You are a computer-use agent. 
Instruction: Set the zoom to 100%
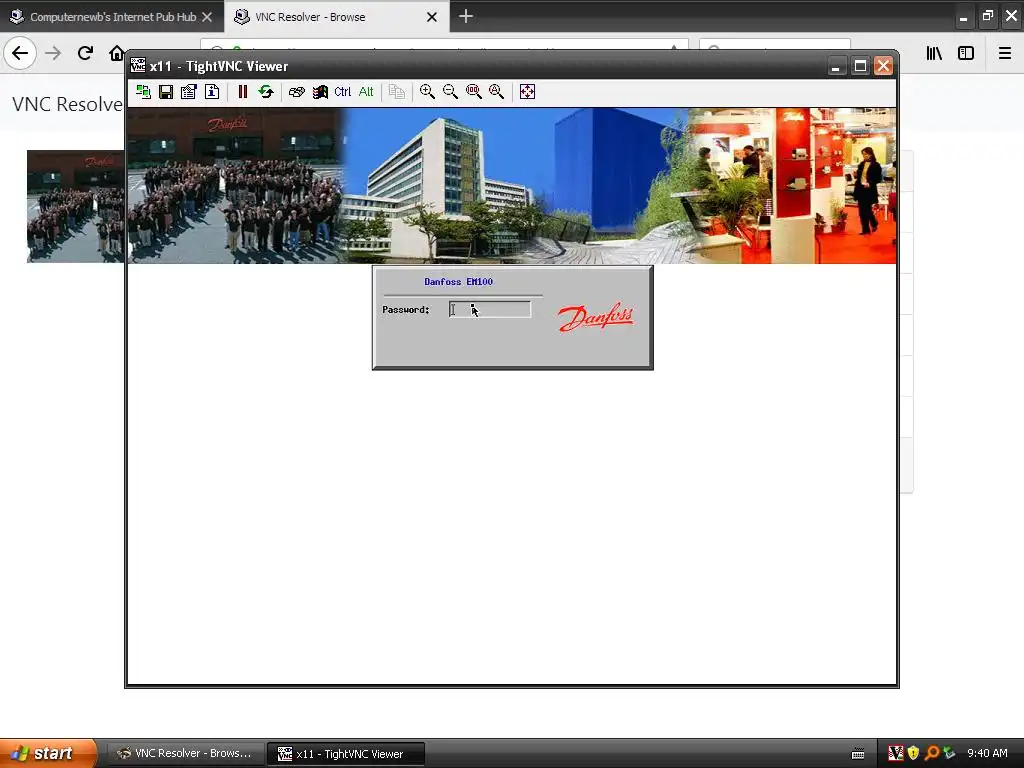pyautogui.click(x=473, y=92)
